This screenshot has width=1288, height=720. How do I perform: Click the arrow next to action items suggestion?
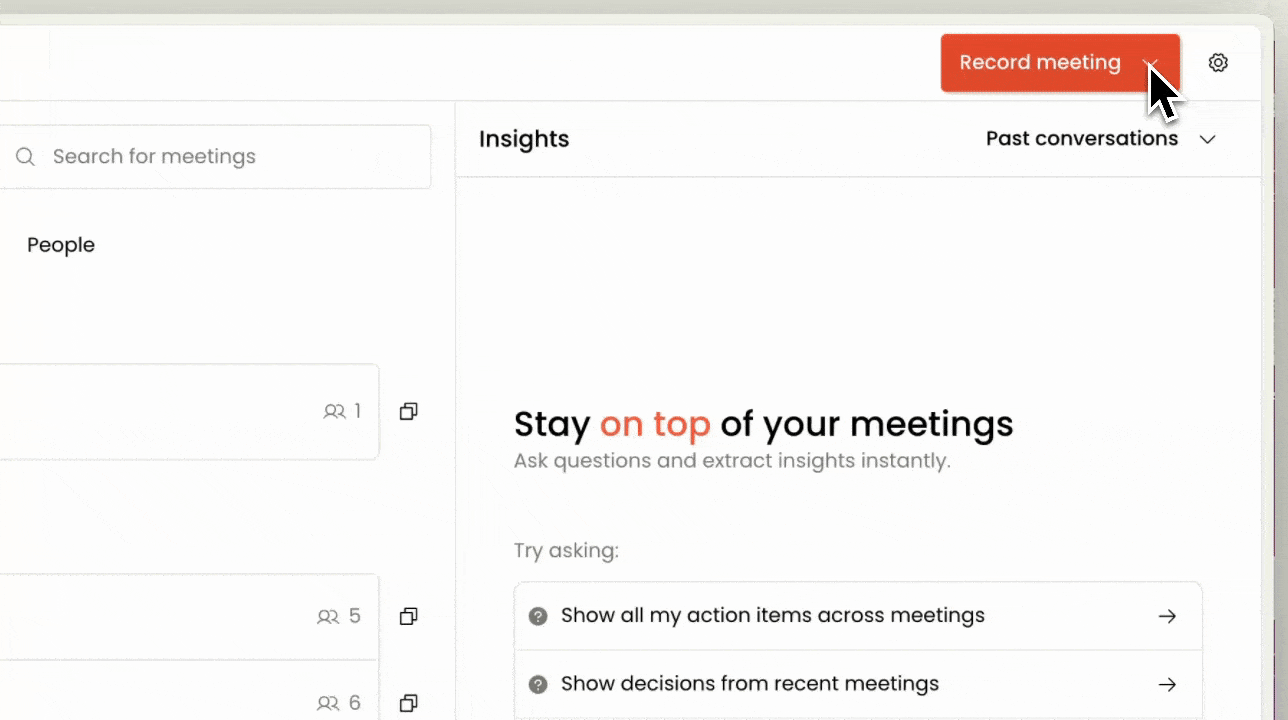pos(1167,616)
